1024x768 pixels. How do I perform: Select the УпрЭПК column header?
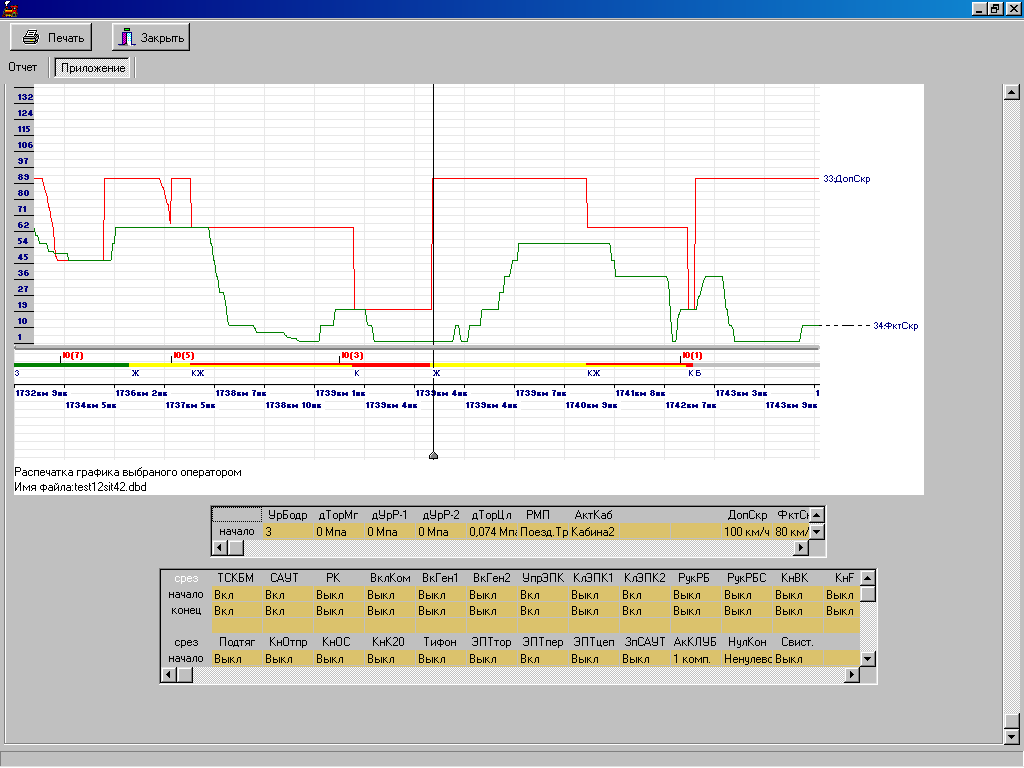pyautogui.click(x=543, y=578)
